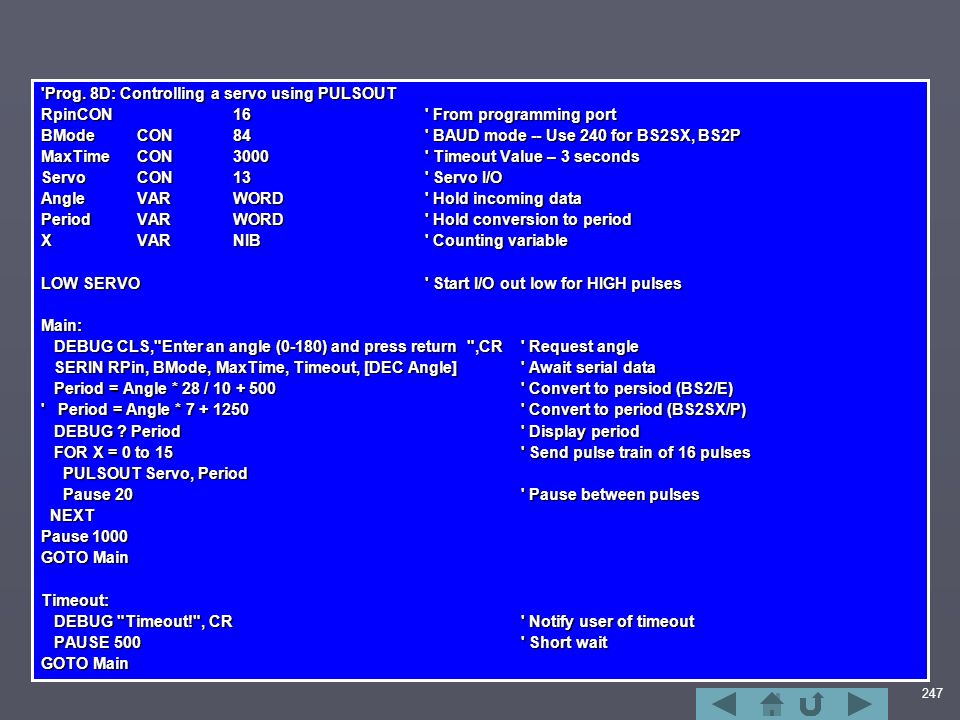Select comment ' Convert to persiod (BS2/E)
The width and height of the screenshot is (960, 720).
pos(627,389)
